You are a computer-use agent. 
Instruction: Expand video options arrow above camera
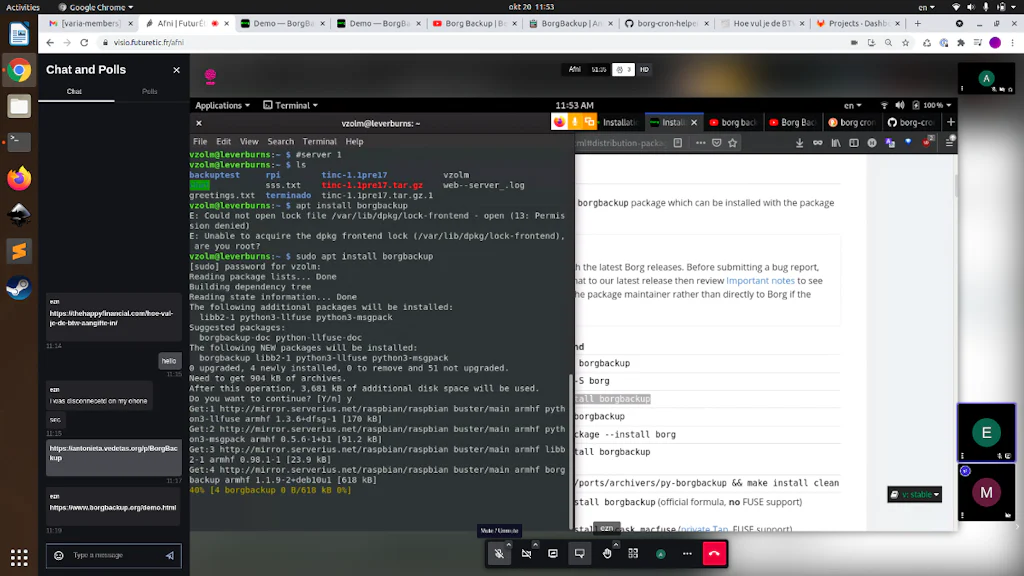[536, 544]
